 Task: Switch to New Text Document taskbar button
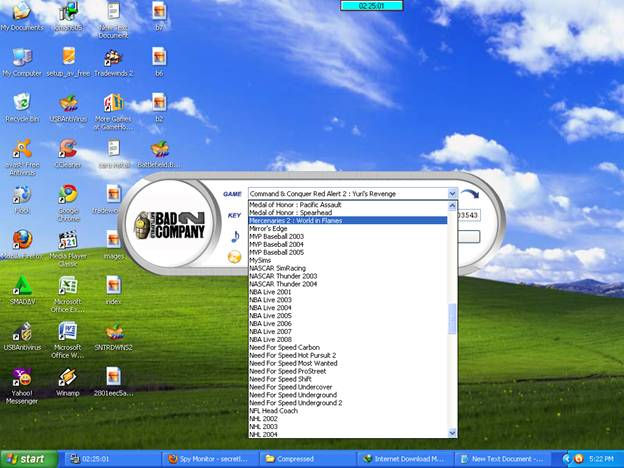502,459
